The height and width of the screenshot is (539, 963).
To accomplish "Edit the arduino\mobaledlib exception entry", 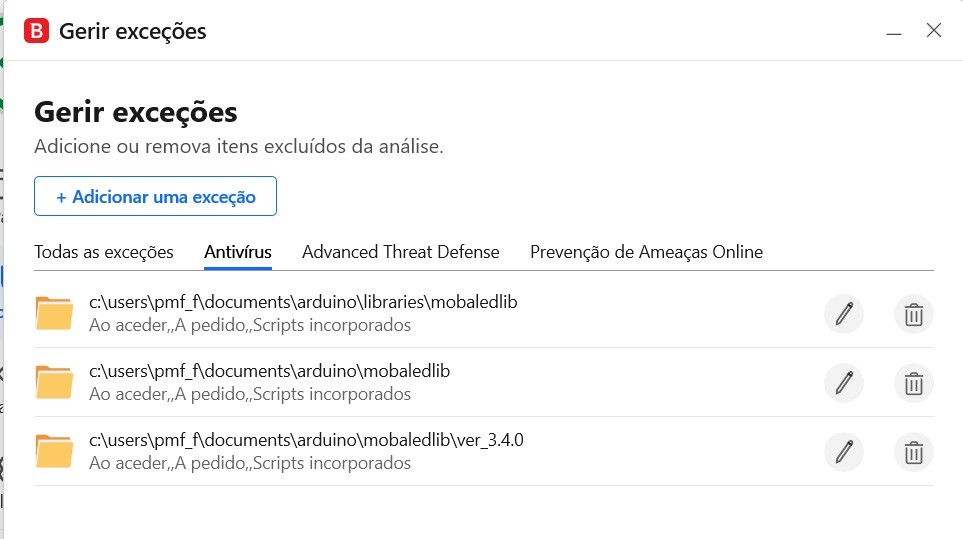I will pyautogui.click(x=843, y=383).
